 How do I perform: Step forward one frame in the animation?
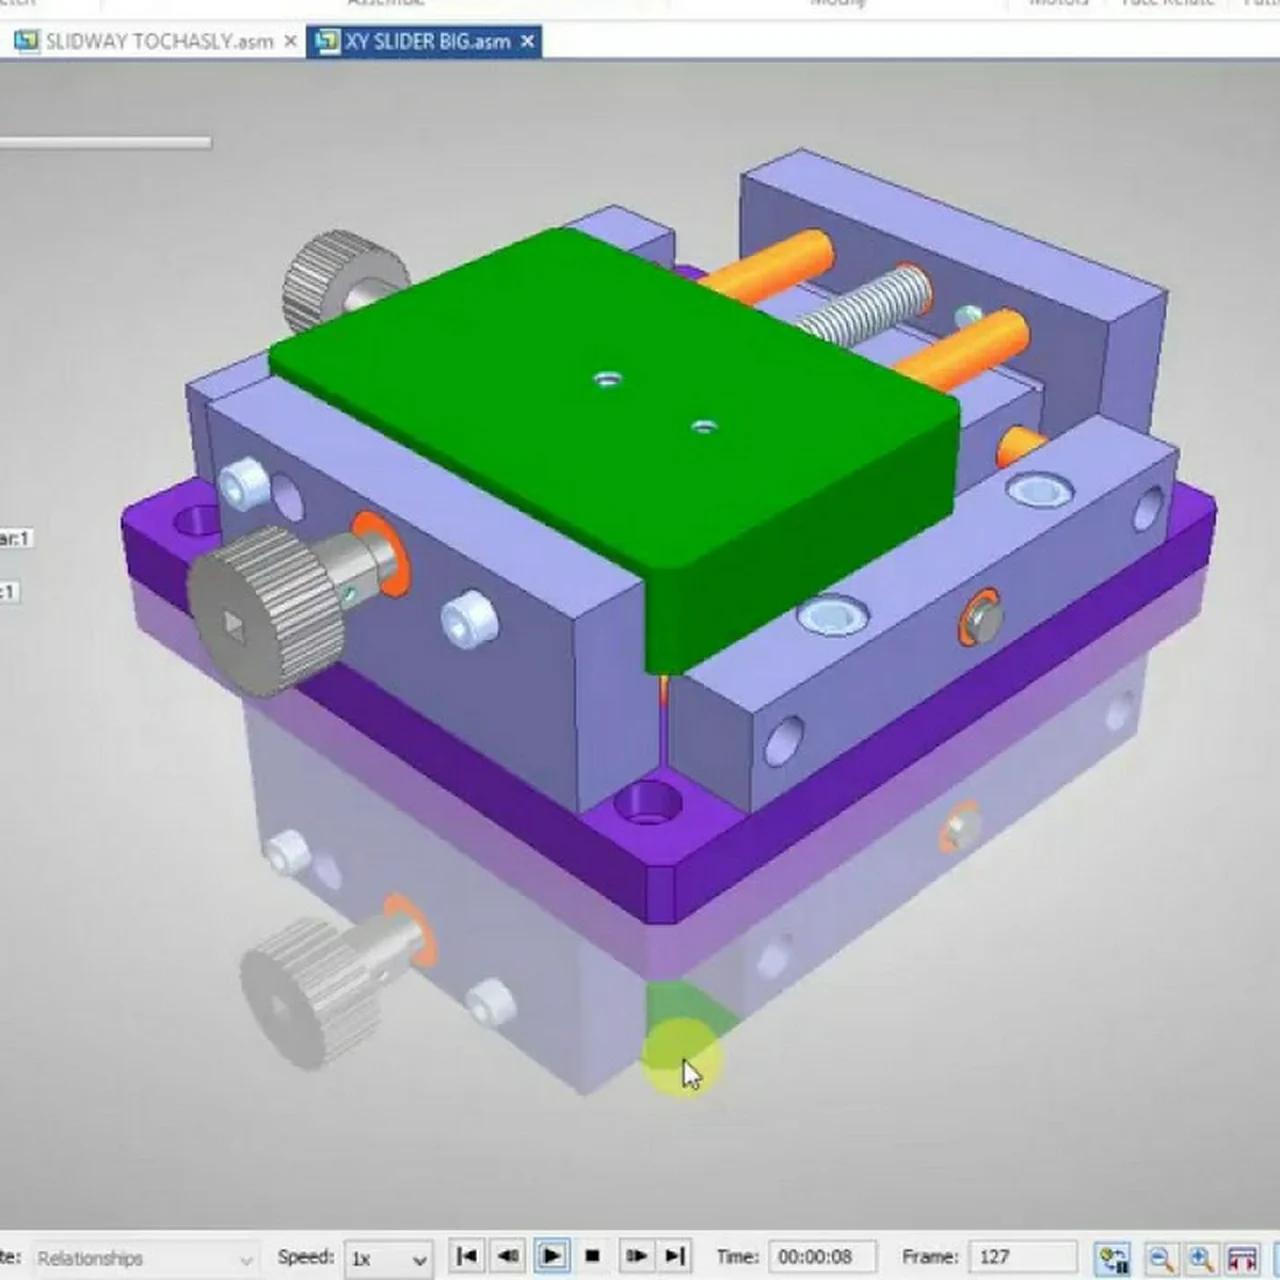click(x=634, y=1256)
